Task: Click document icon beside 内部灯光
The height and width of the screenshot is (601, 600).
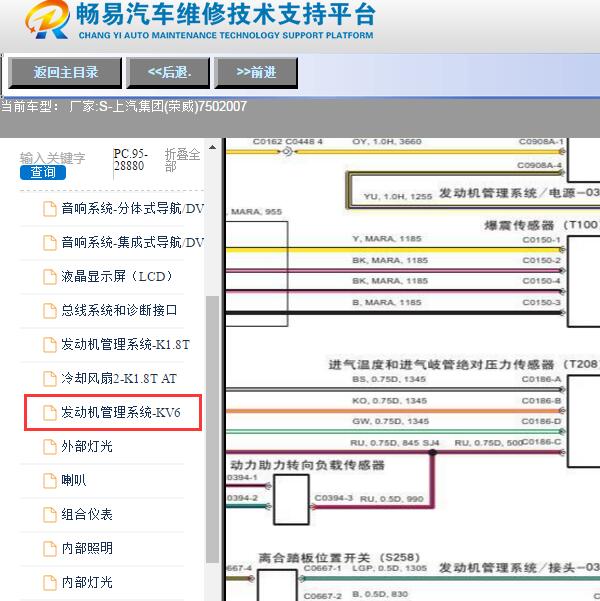Action: pyautogui.click(x=50, y=583)
